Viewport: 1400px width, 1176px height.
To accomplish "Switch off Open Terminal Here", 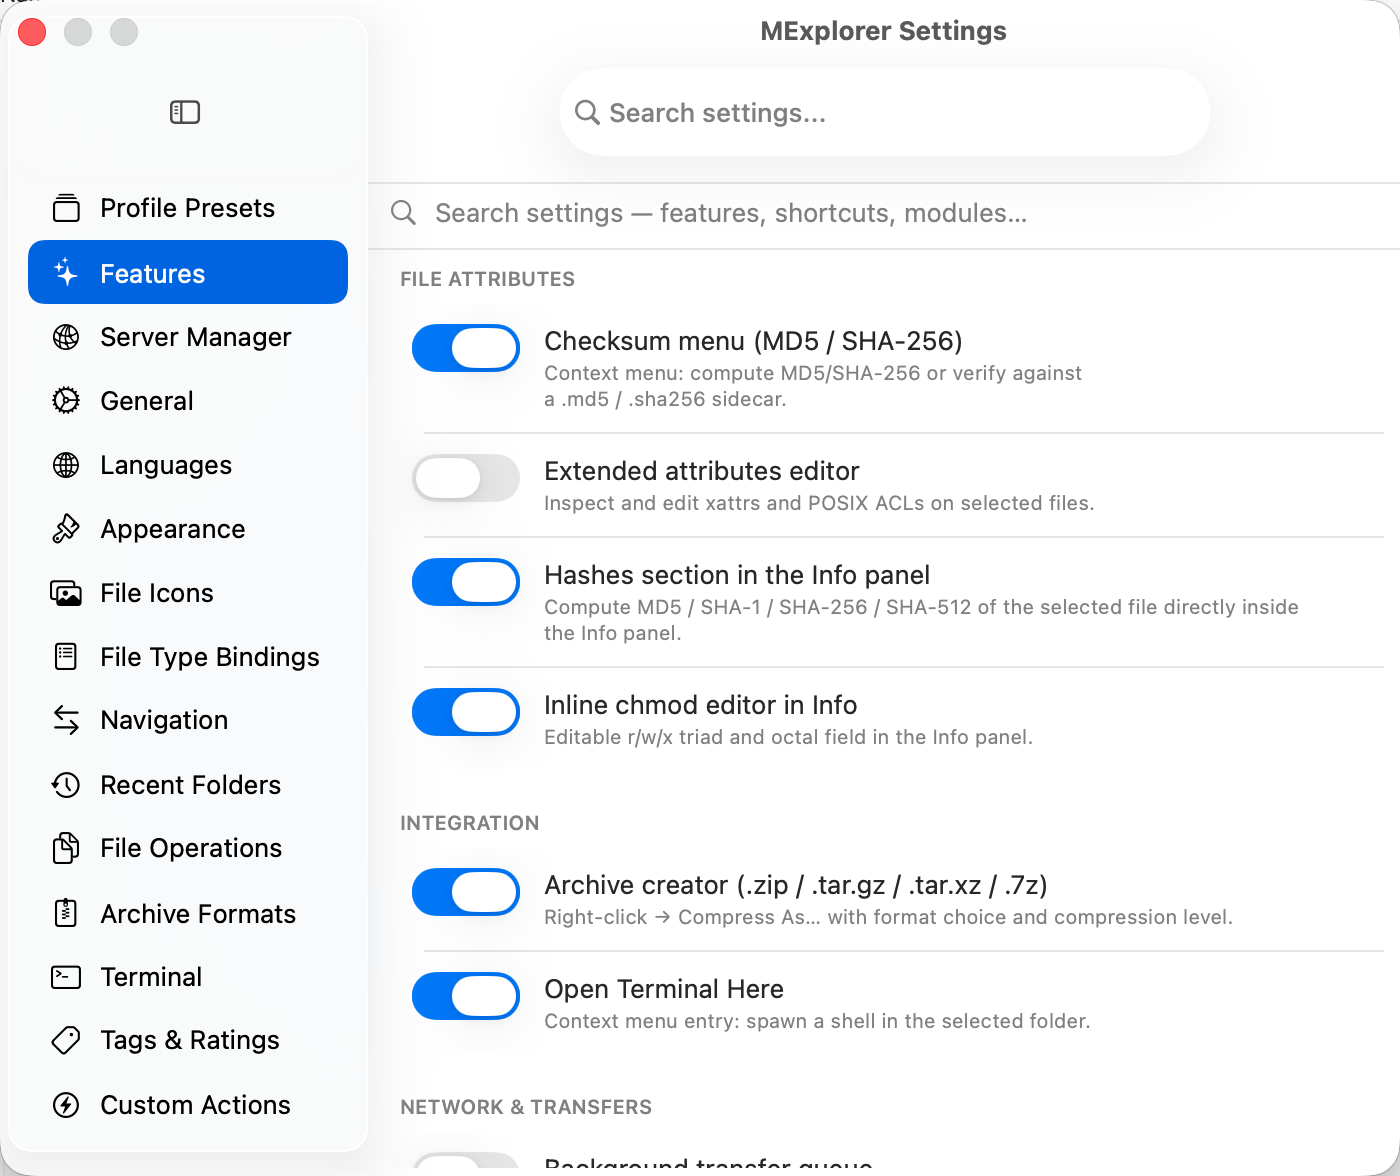I will 466,996.
